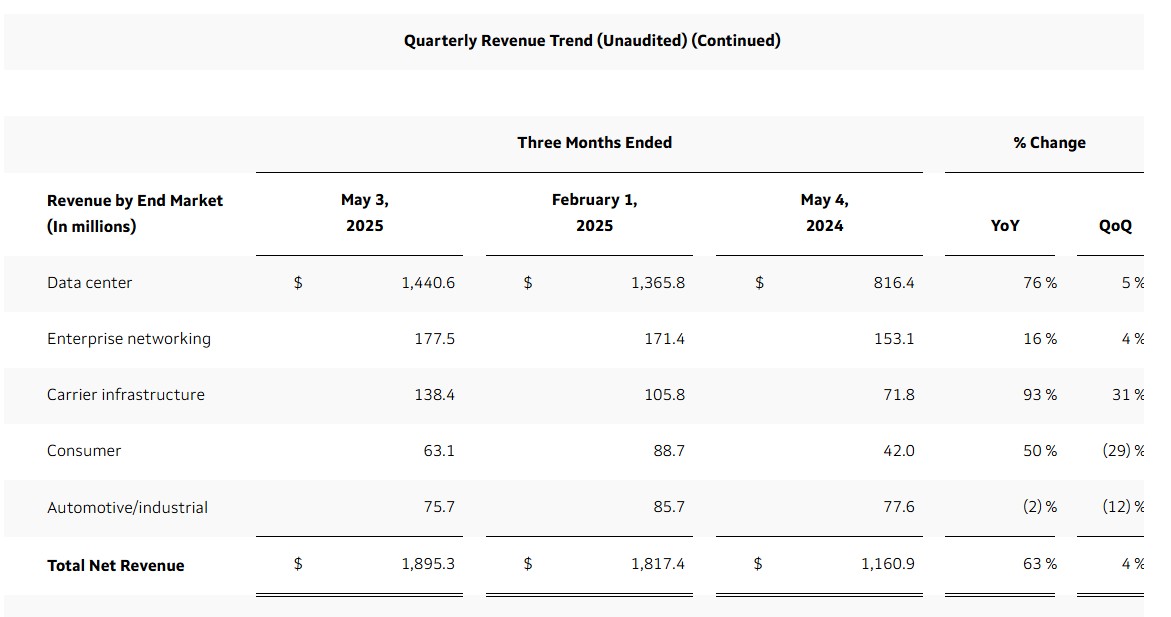The image size is (1171, 617).
Task: Click the 93 % carrier YoY value
Action: click(x=1040, y=395)
